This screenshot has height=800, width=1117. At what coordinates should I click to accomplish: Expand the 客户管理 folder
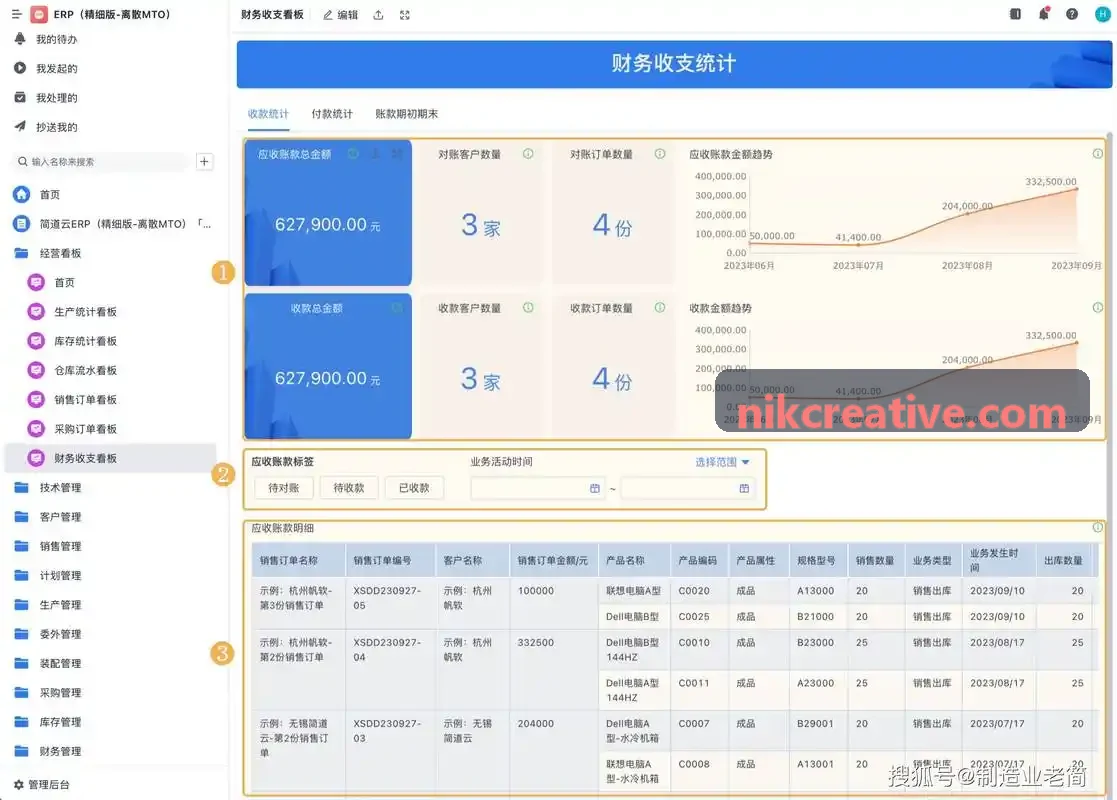pyautogui.click(x=61, y=516)
